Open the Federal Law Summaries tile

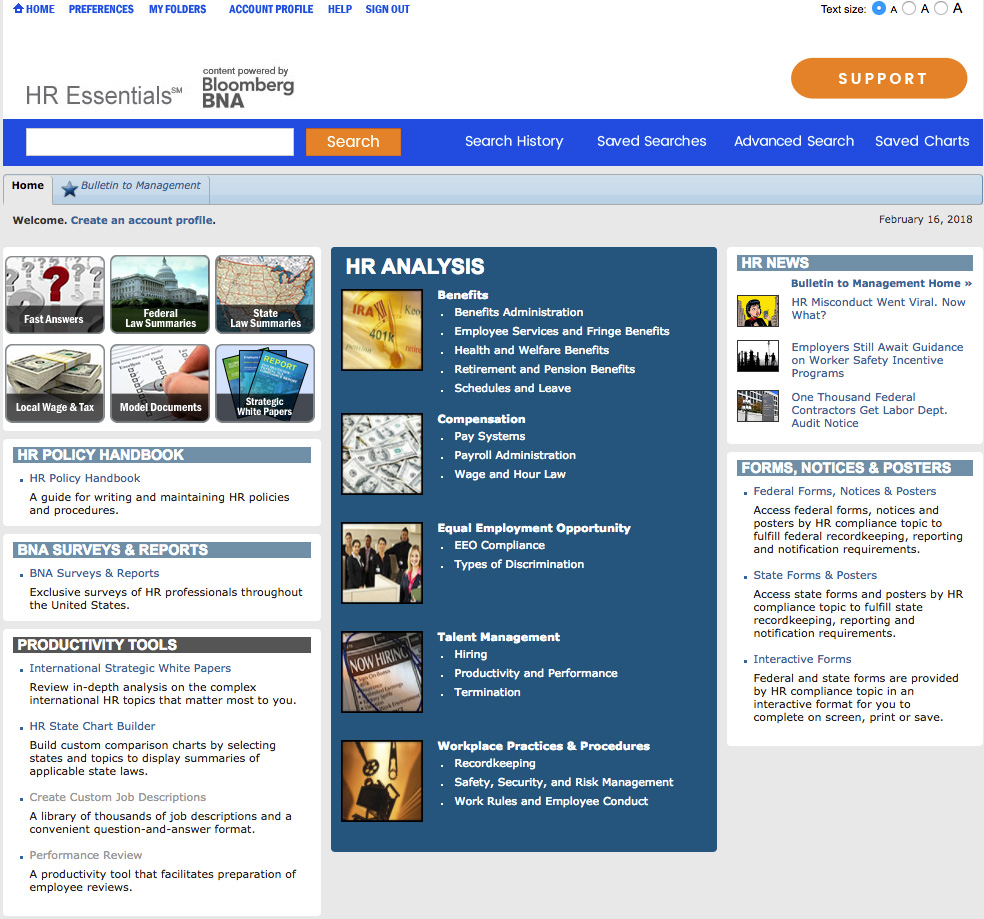(160, 294)
